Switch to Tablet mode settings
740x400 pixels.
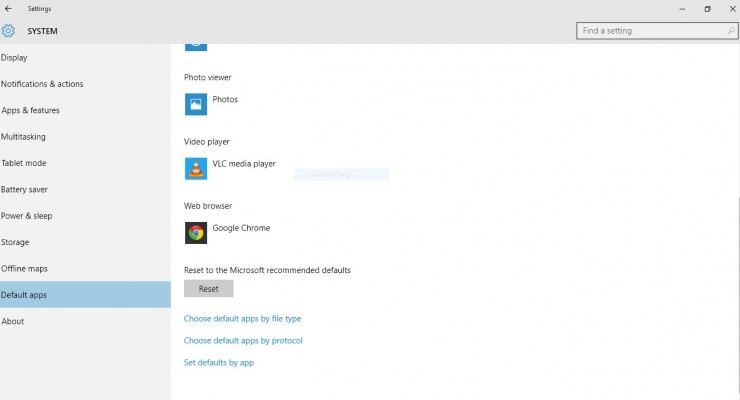24,163
